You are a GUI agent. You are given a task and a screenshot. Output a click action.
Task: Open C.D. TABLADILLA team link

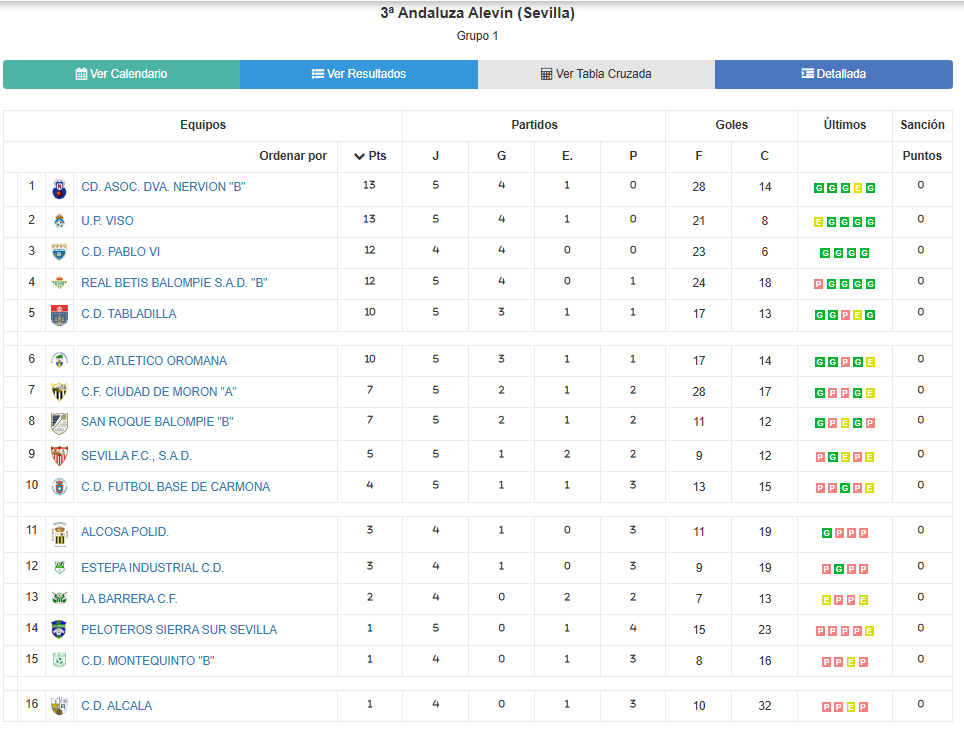128,314
